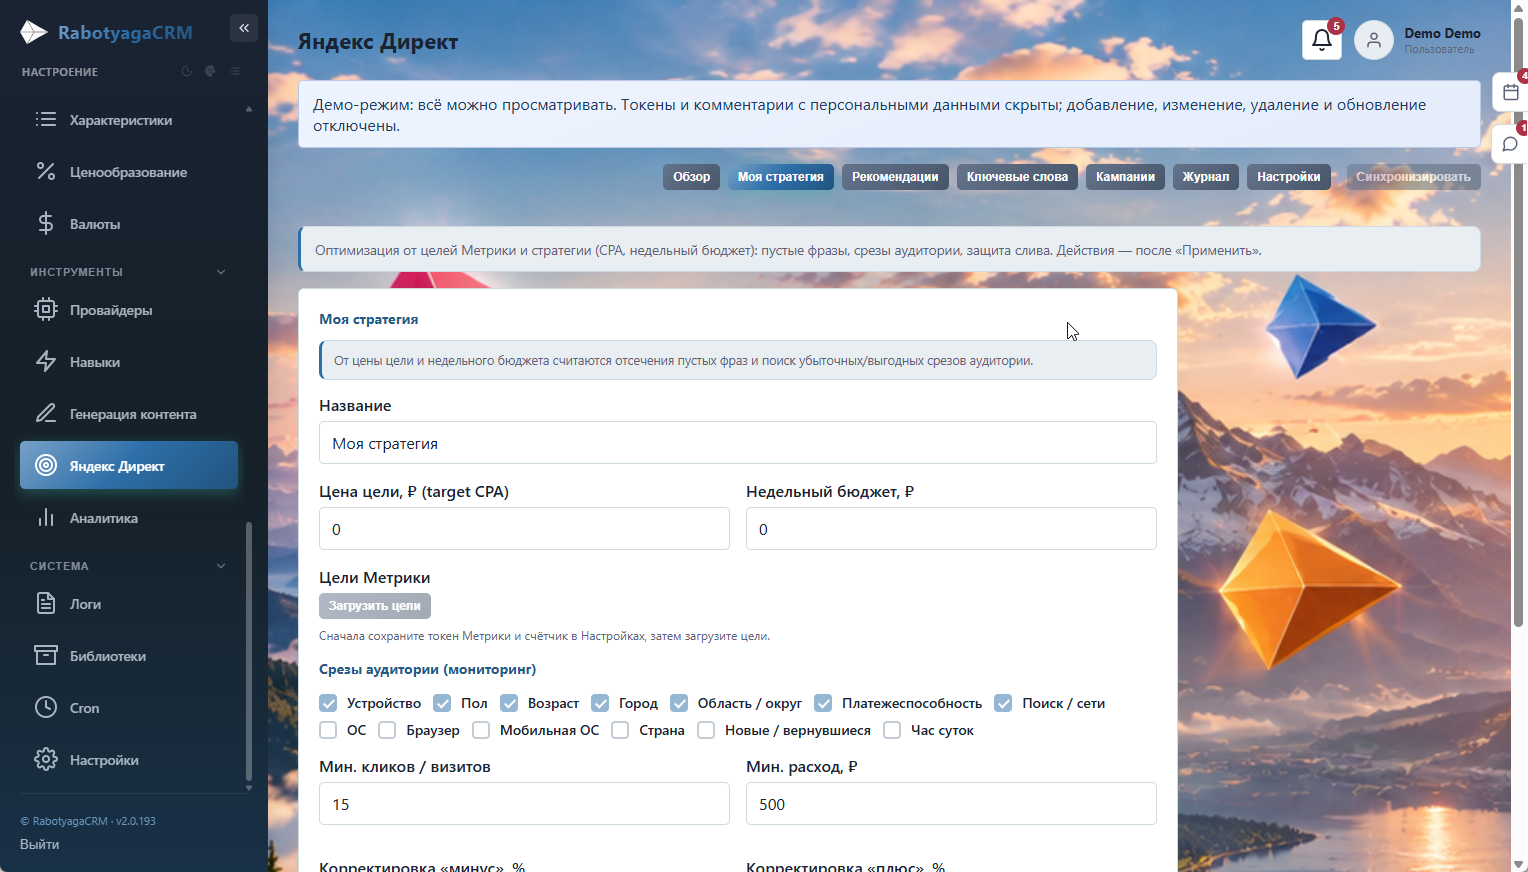Open the Demo Demo user avatar
The height and width of the screenshot is (872, 1528).
1374,40
